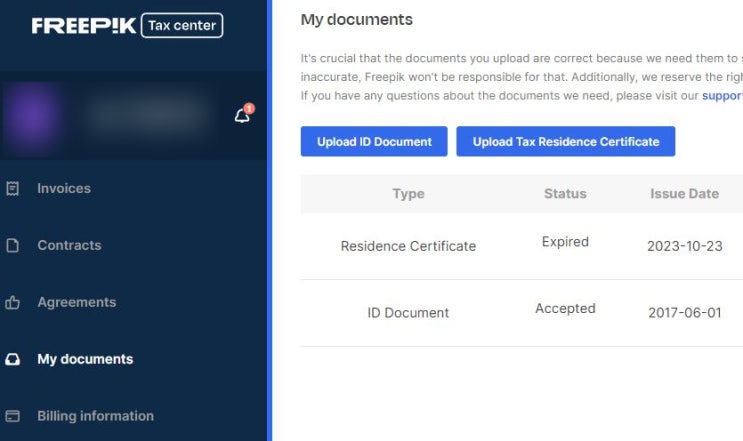Click Upload ID Document button
The height and width of the screenshot is (441, 743).
coord(374,141)
